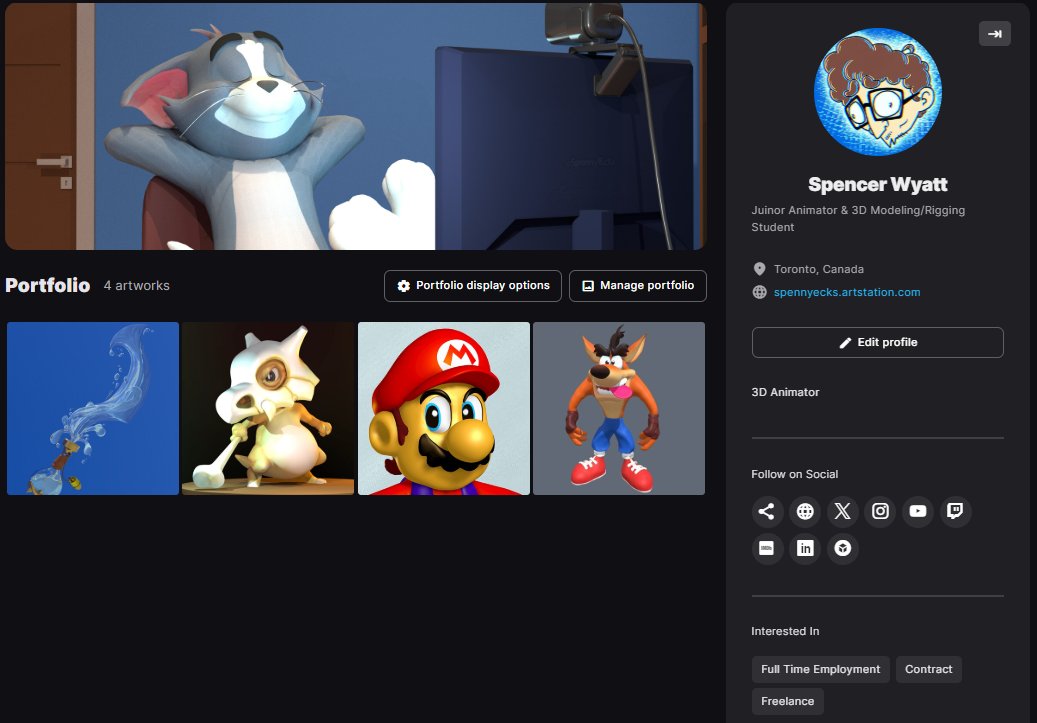
Task: Open Portfolio display options
Action: pos(473,286)
